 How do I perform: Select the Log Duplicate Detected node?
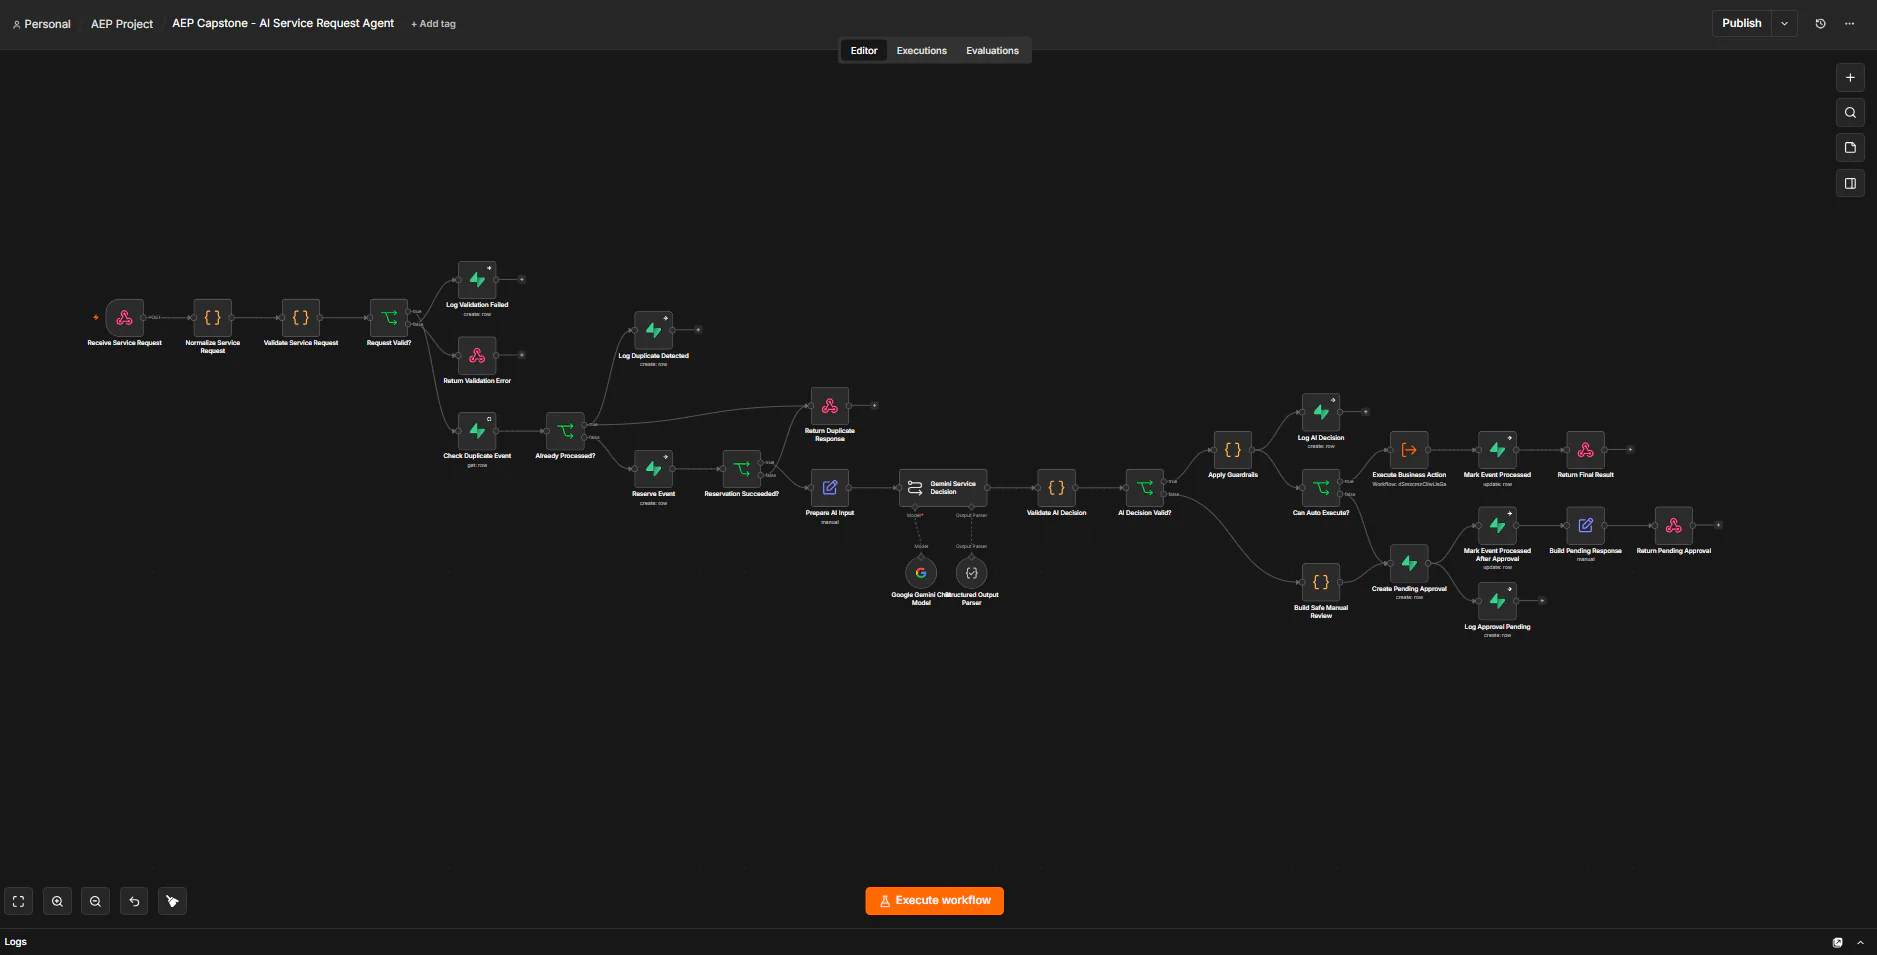tap(653, 330)
